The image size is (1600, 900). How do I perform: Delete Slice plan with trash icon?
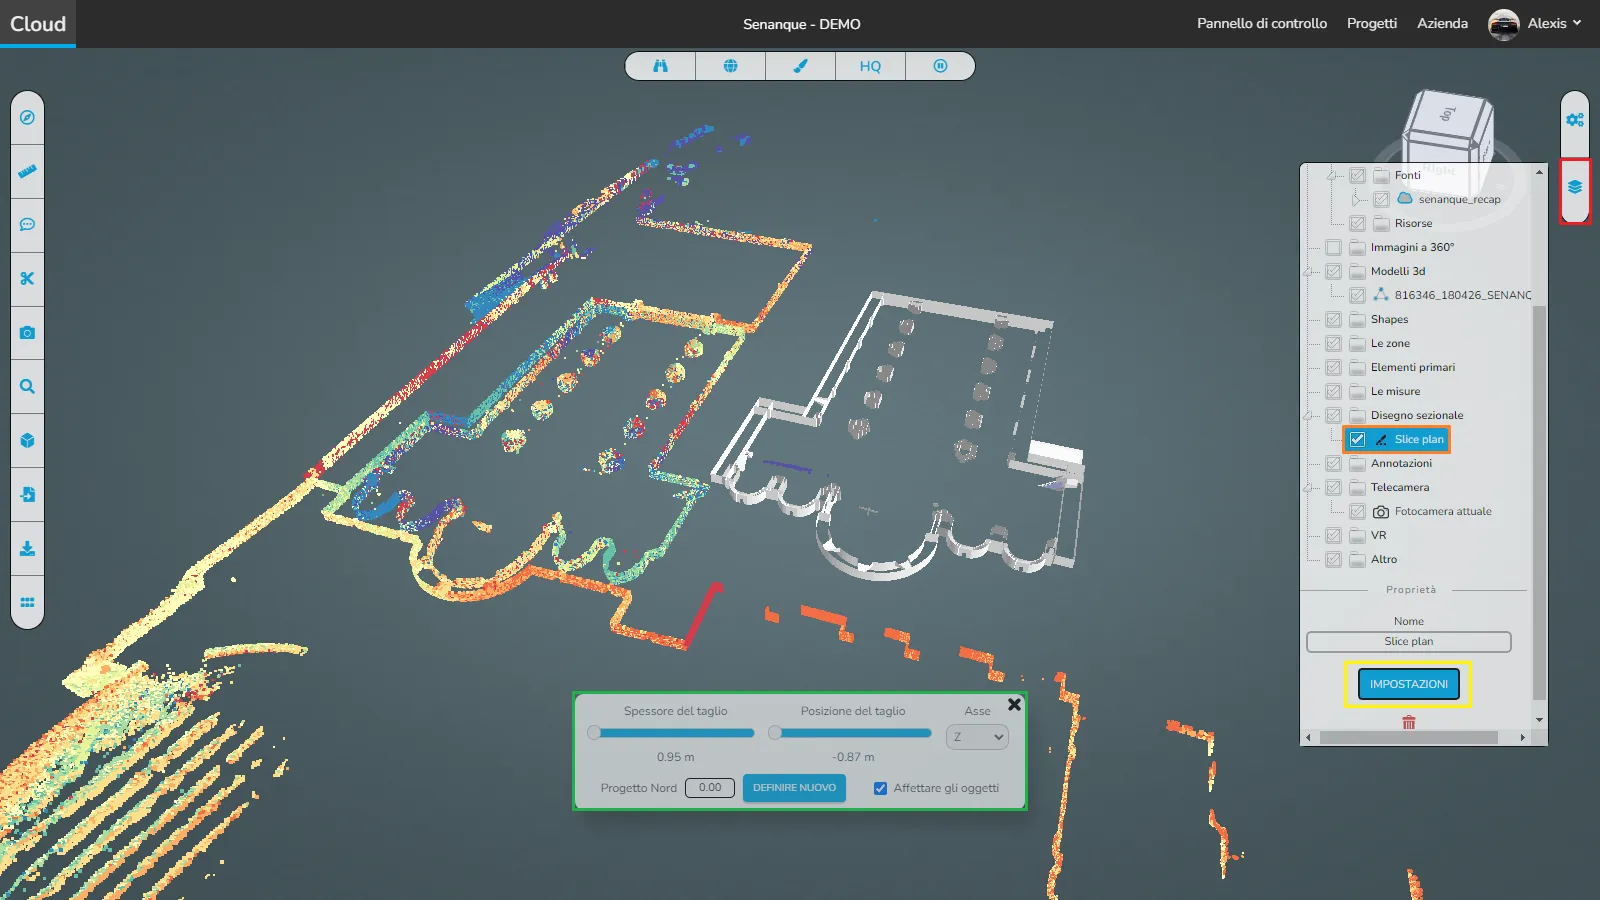click(1409, 722)
